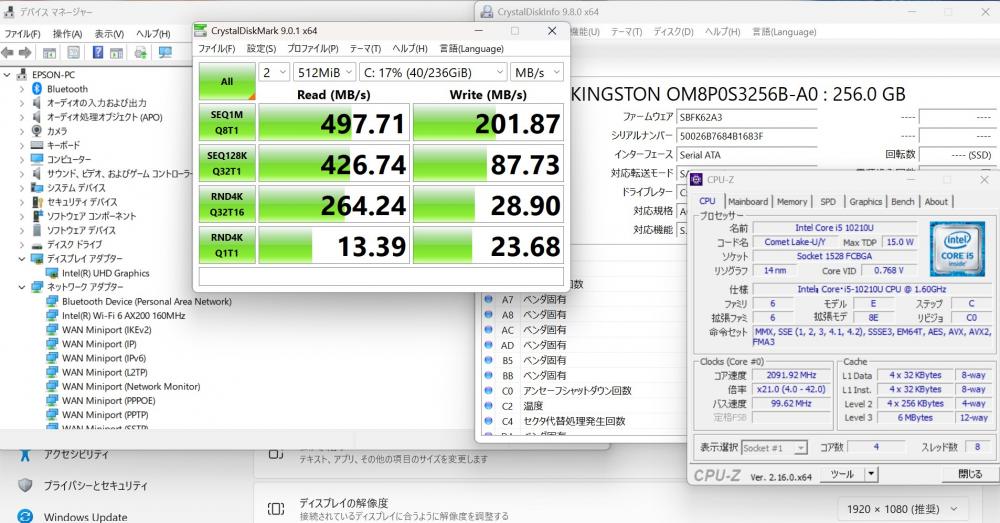Switch to the SPD tab in CPU-Z
The width and height of the screenshot is (1000, 523).
coord(828,202)
